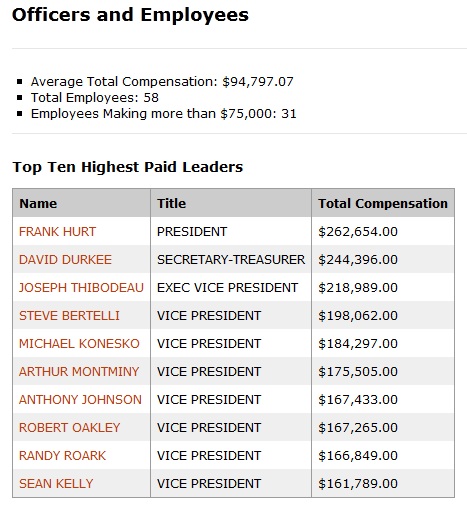467x510 pixels.
Task: Click the SECRETARY-TREASURER title cell
Action: (x=231, y=260)
